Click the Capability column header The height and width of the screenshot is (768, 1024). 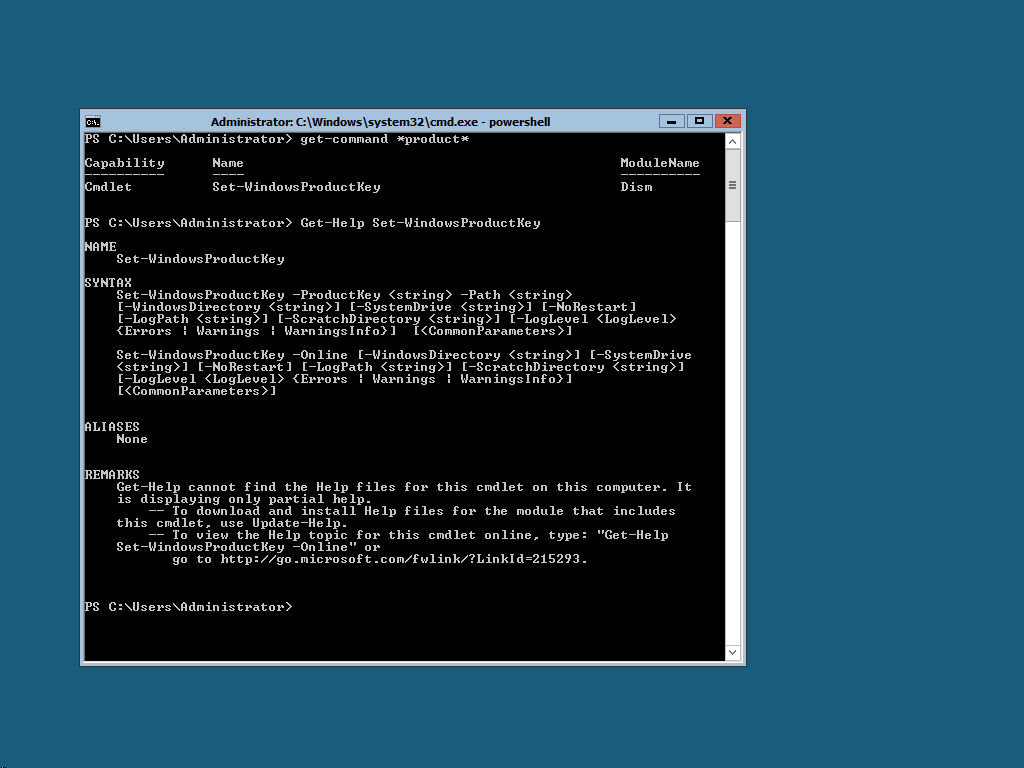click(x=124, y=163)
